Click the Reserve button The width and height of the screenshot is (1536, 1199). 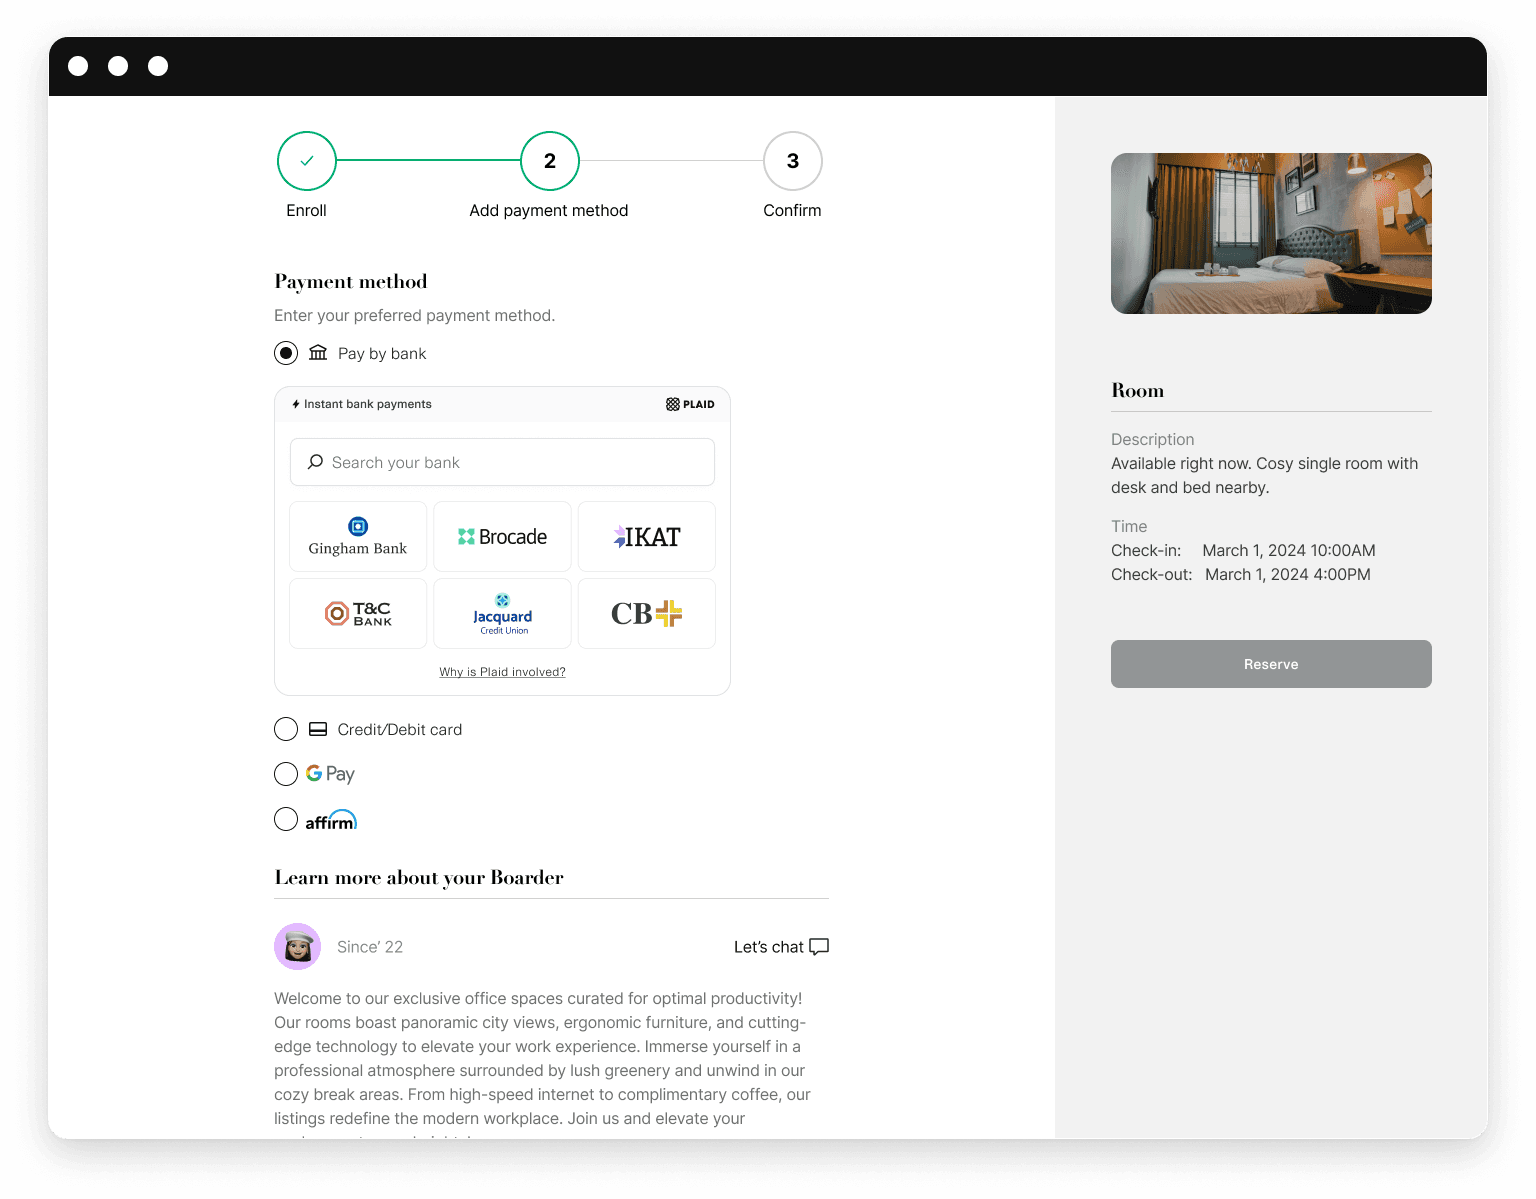coord(1271,664)
